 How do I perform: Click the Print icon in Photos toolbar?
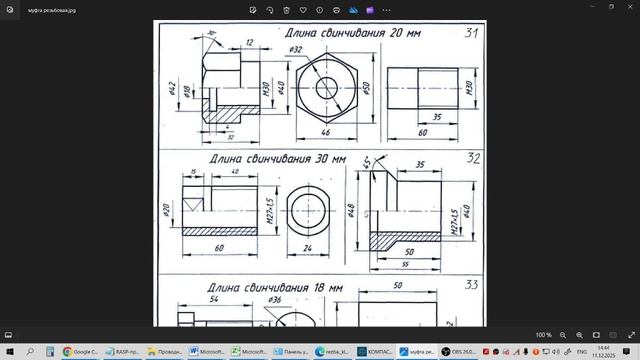336,10
